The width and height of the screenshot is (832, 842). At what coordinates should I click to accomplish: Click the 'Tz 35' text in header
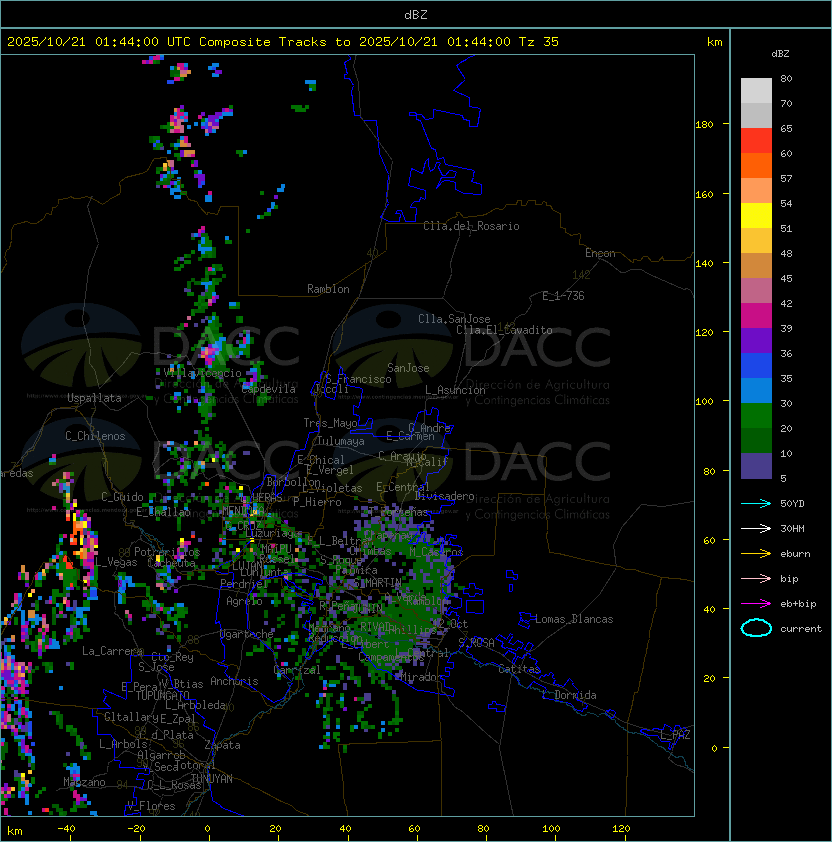539,42
